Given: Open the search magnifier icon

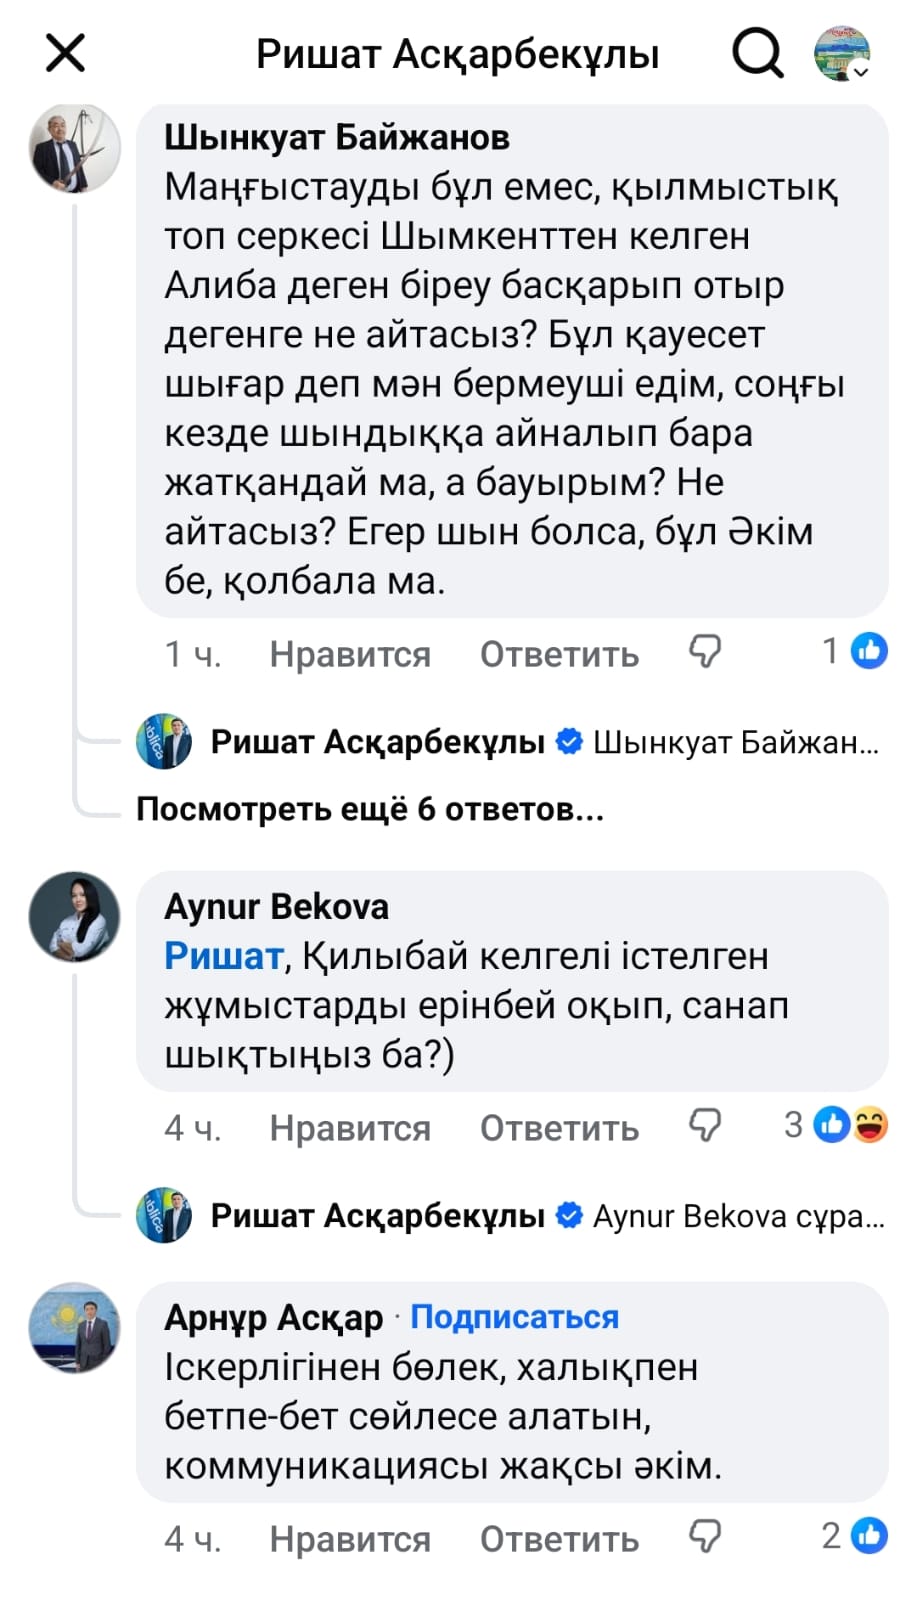Looking at the screenshot, I should (757, 53).
